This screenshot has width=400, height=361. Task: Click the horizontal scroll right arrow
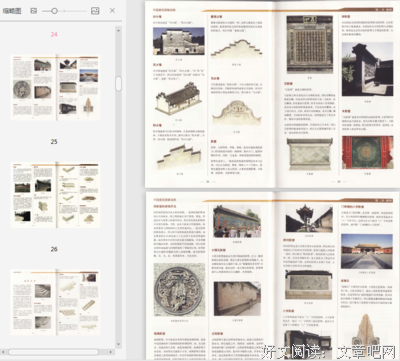pos(111,352)
